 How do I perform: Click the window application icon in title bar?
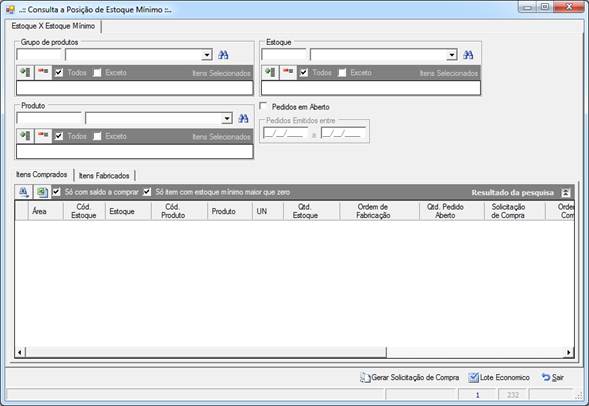click(10, 9)
